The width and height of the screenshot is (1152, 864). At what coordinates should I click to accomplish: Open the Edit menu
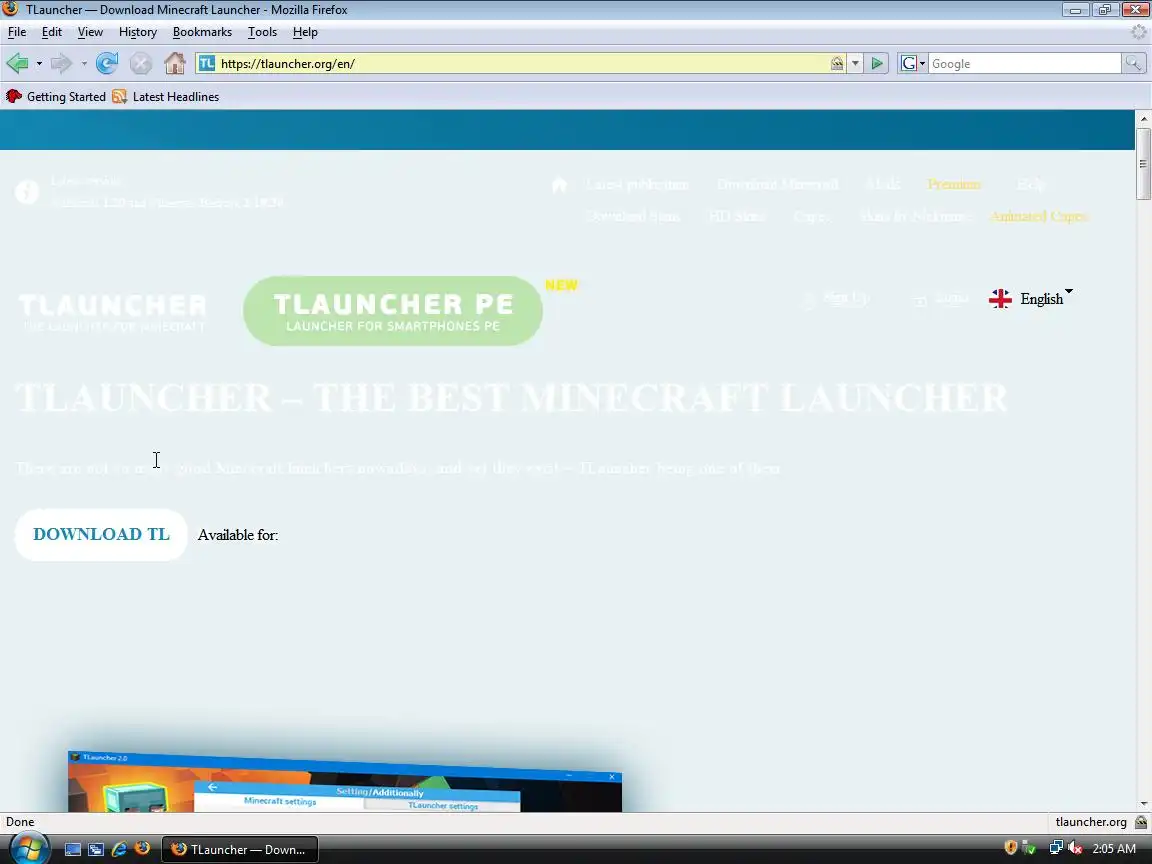coord(51,32)
